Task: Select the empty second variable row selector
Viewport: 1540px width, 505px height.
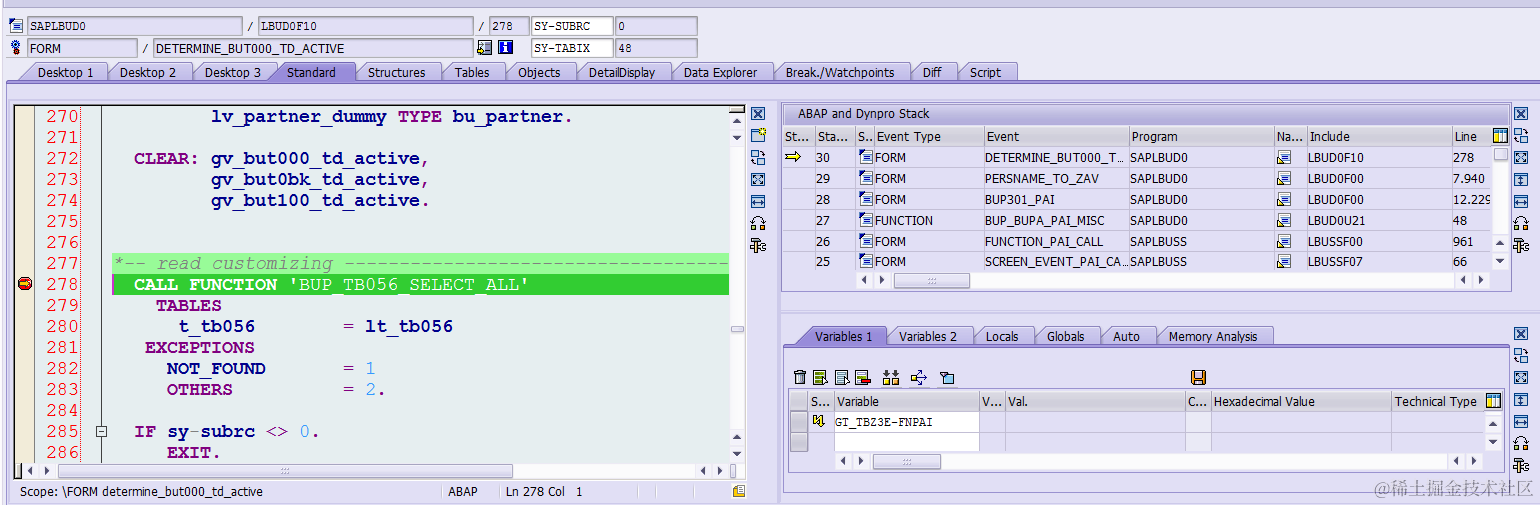Action: (x=799, y=442)
